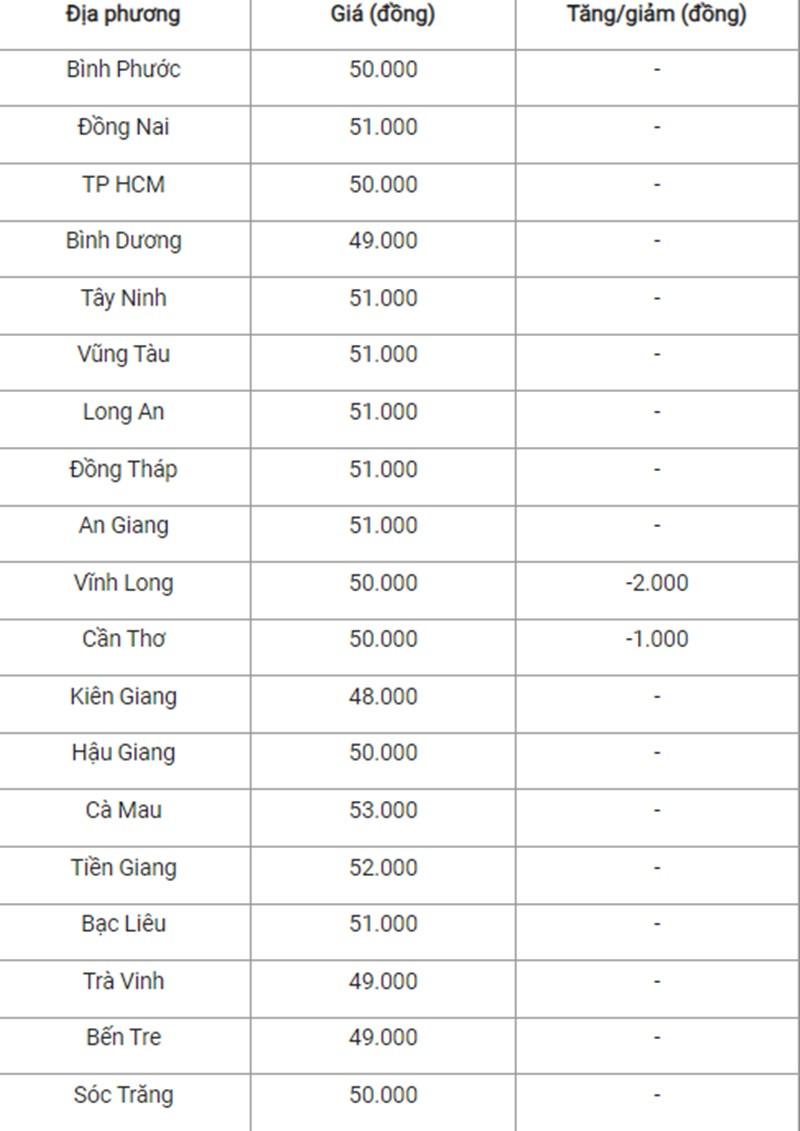The height and width of the screenshot is (1131, 800).
Task: Select Cà Mau price 53.000
Action: pyautogui.click(x=383, y=810)
